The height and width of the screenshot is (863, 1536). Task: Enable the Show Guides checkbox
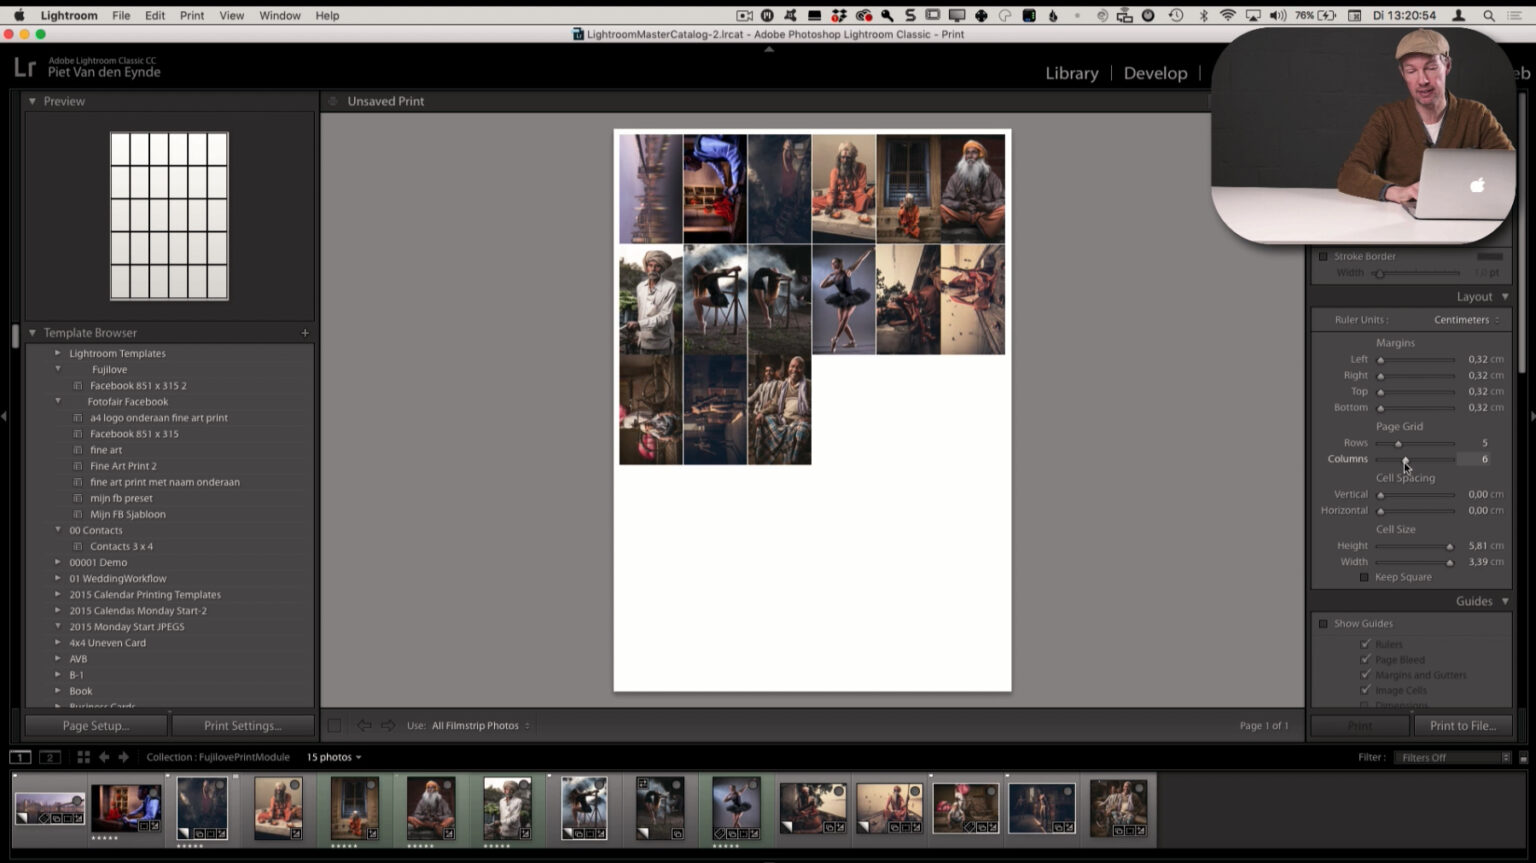[1323, 622]
